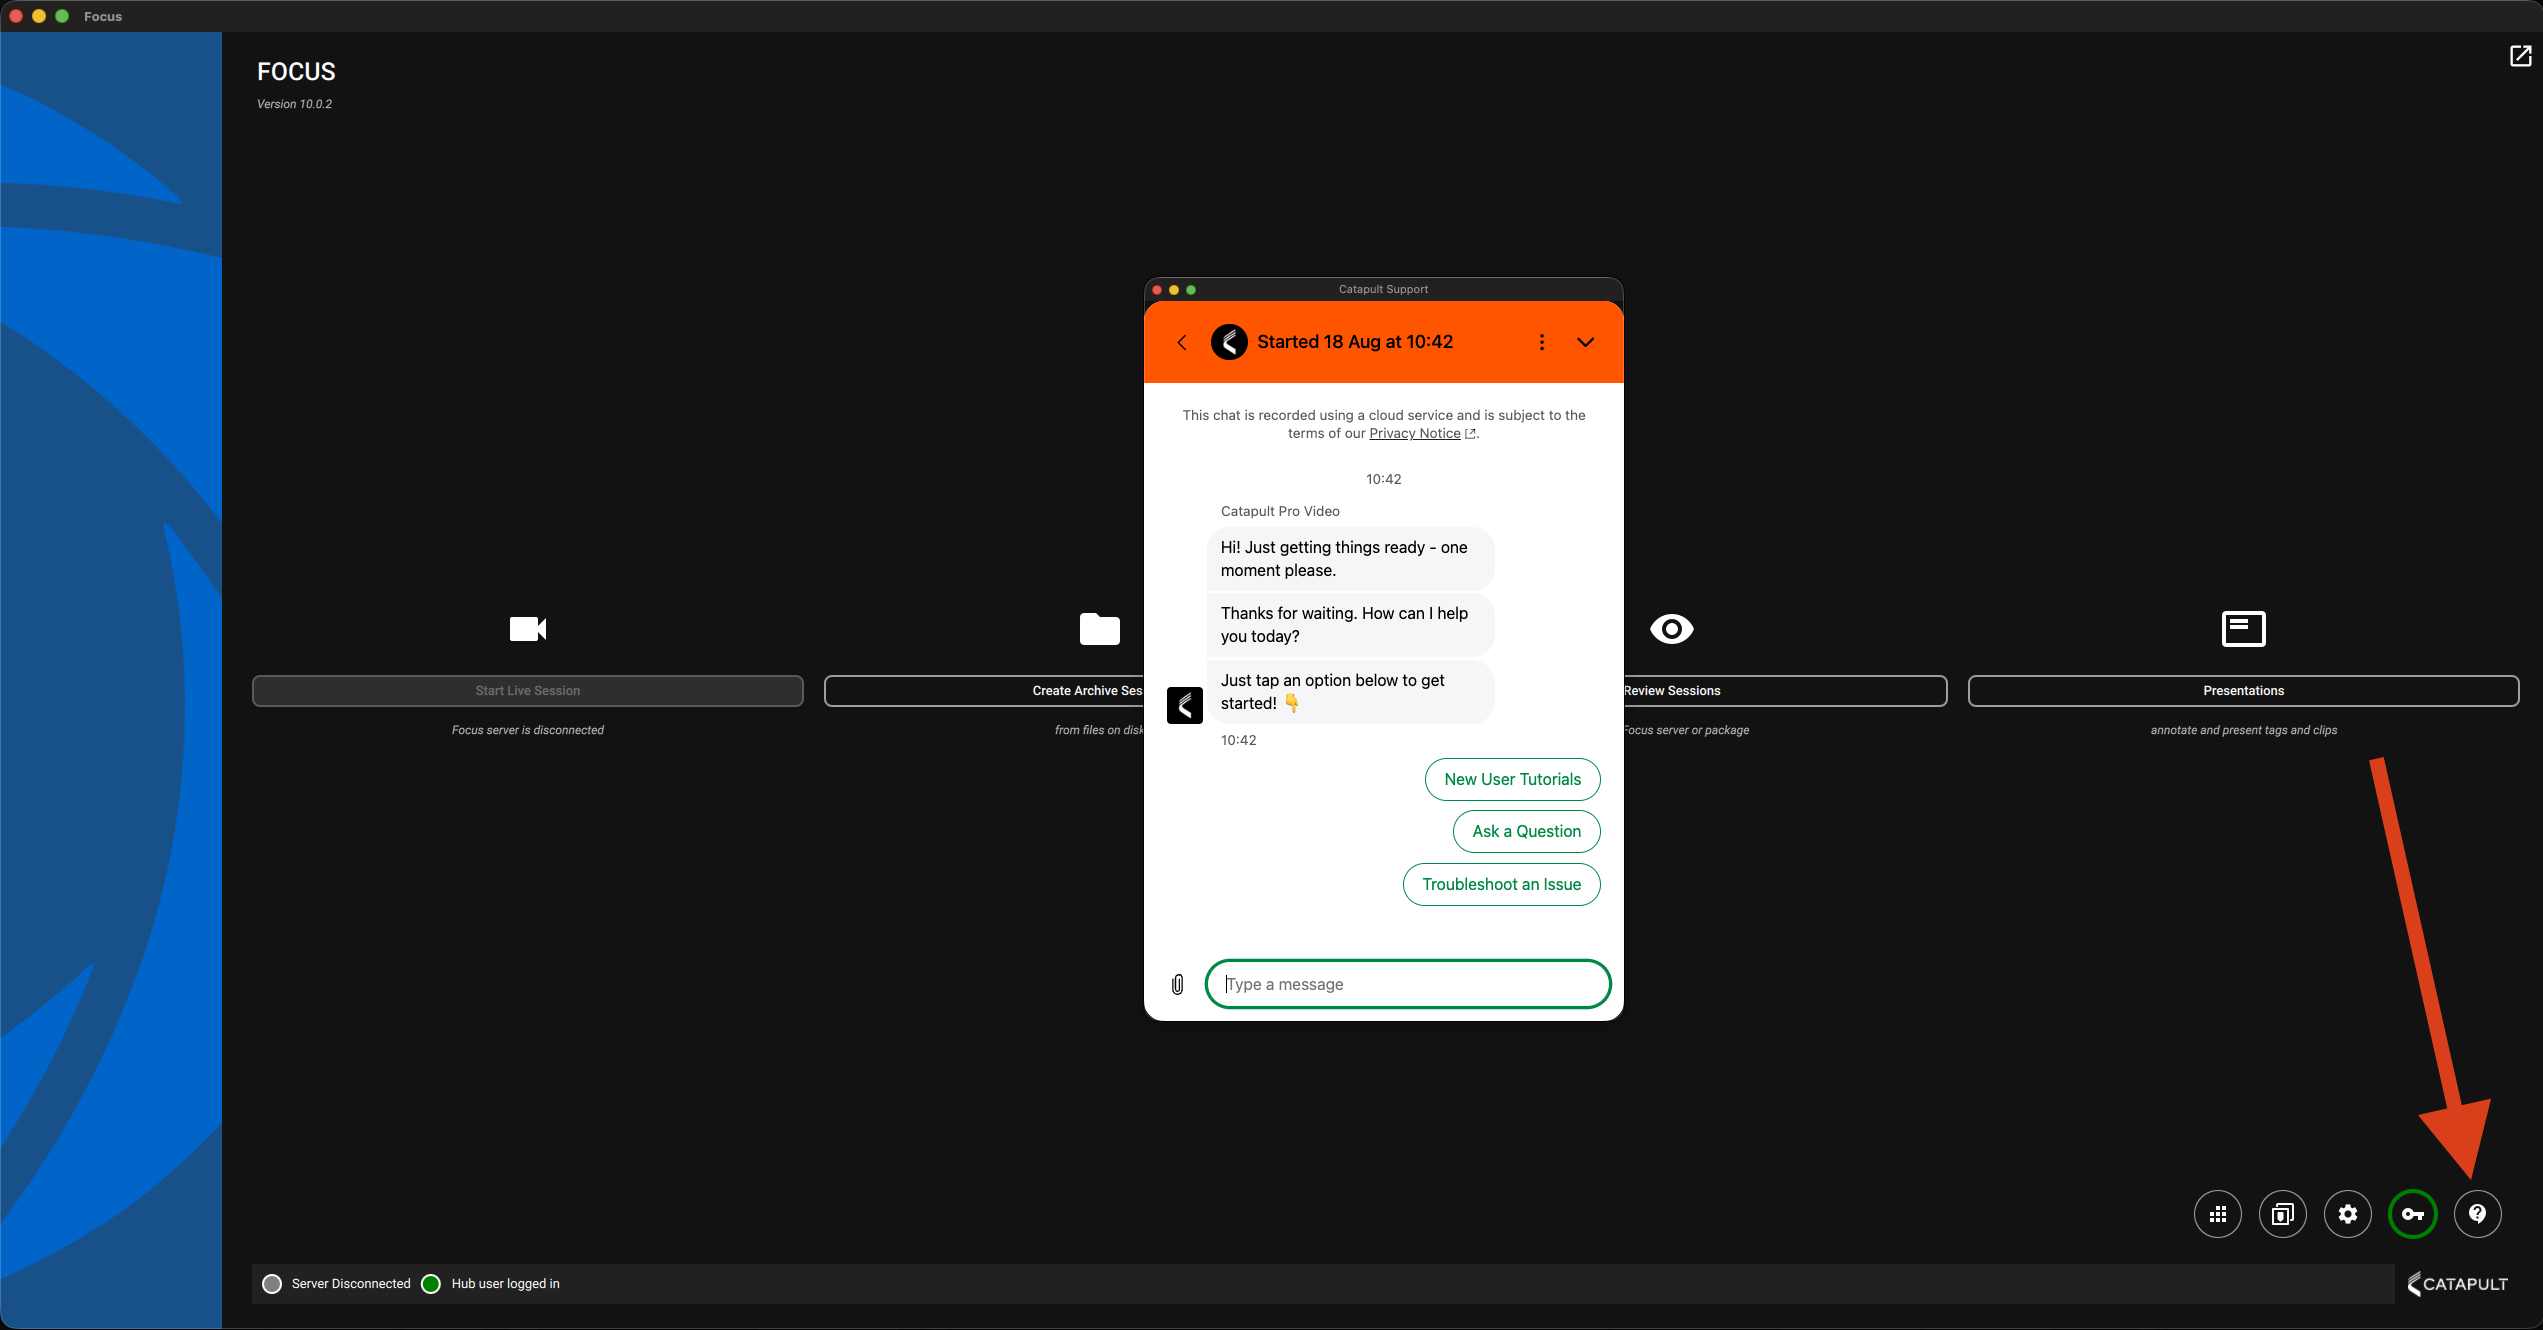
Task: Click the 'Hi! Just getting things ready' message
Action: 1350,559
